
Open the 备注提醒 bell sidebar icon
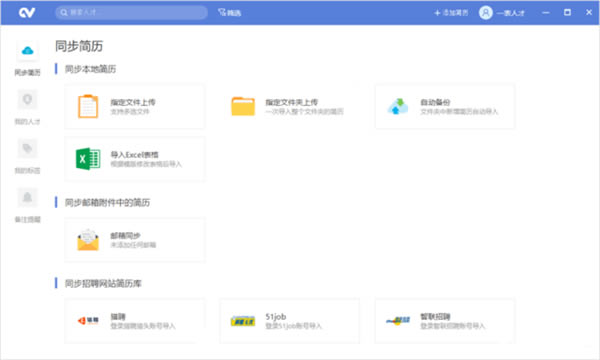(x=28, y=197)
